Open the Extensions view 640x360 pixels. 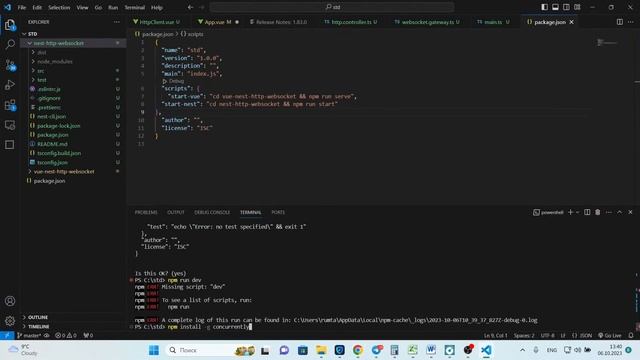[10, 105]
